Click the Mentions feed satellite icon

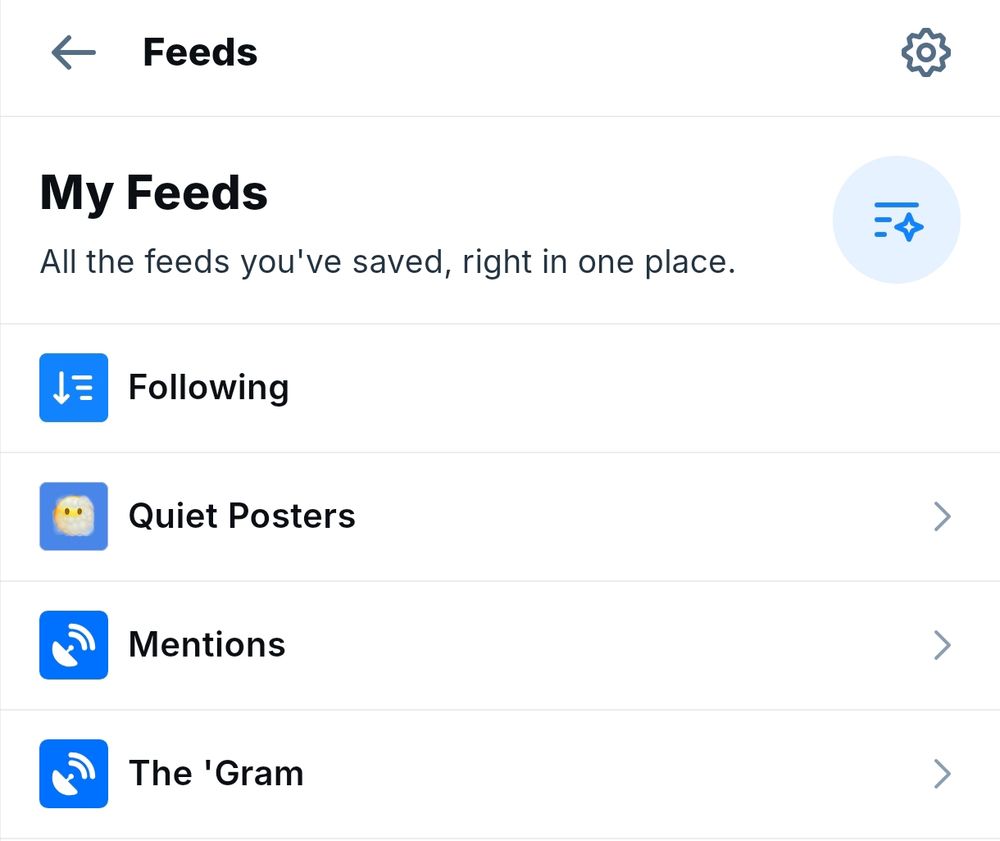tap(74, 645)
